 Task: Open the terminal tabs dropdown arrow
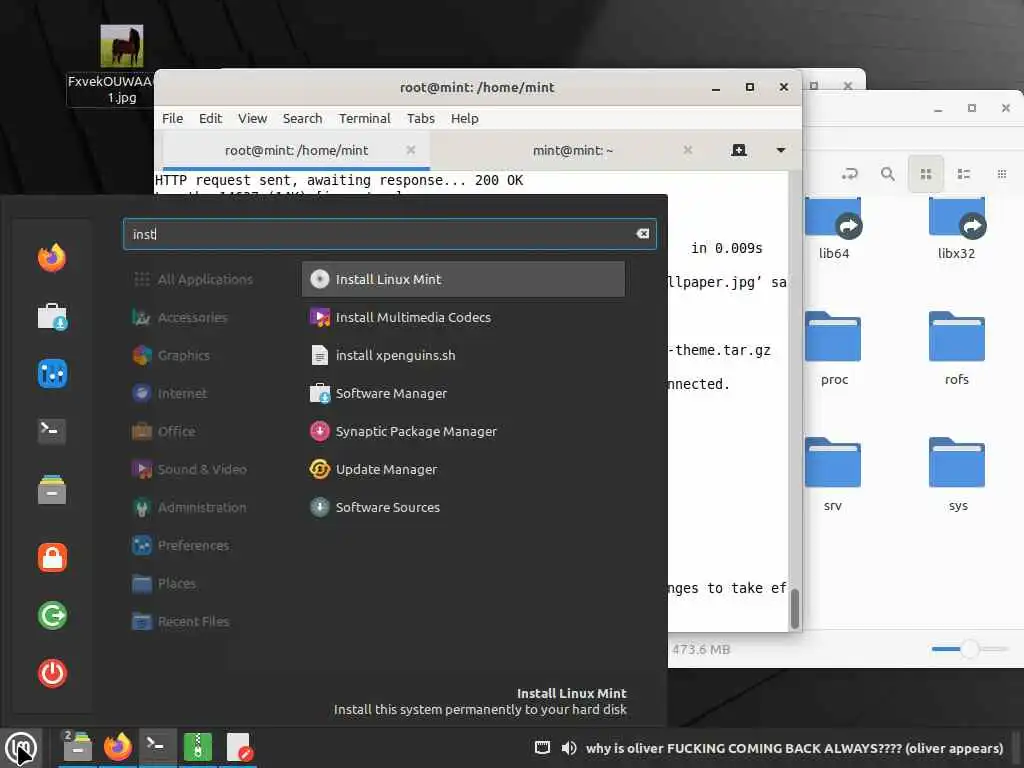780,150
